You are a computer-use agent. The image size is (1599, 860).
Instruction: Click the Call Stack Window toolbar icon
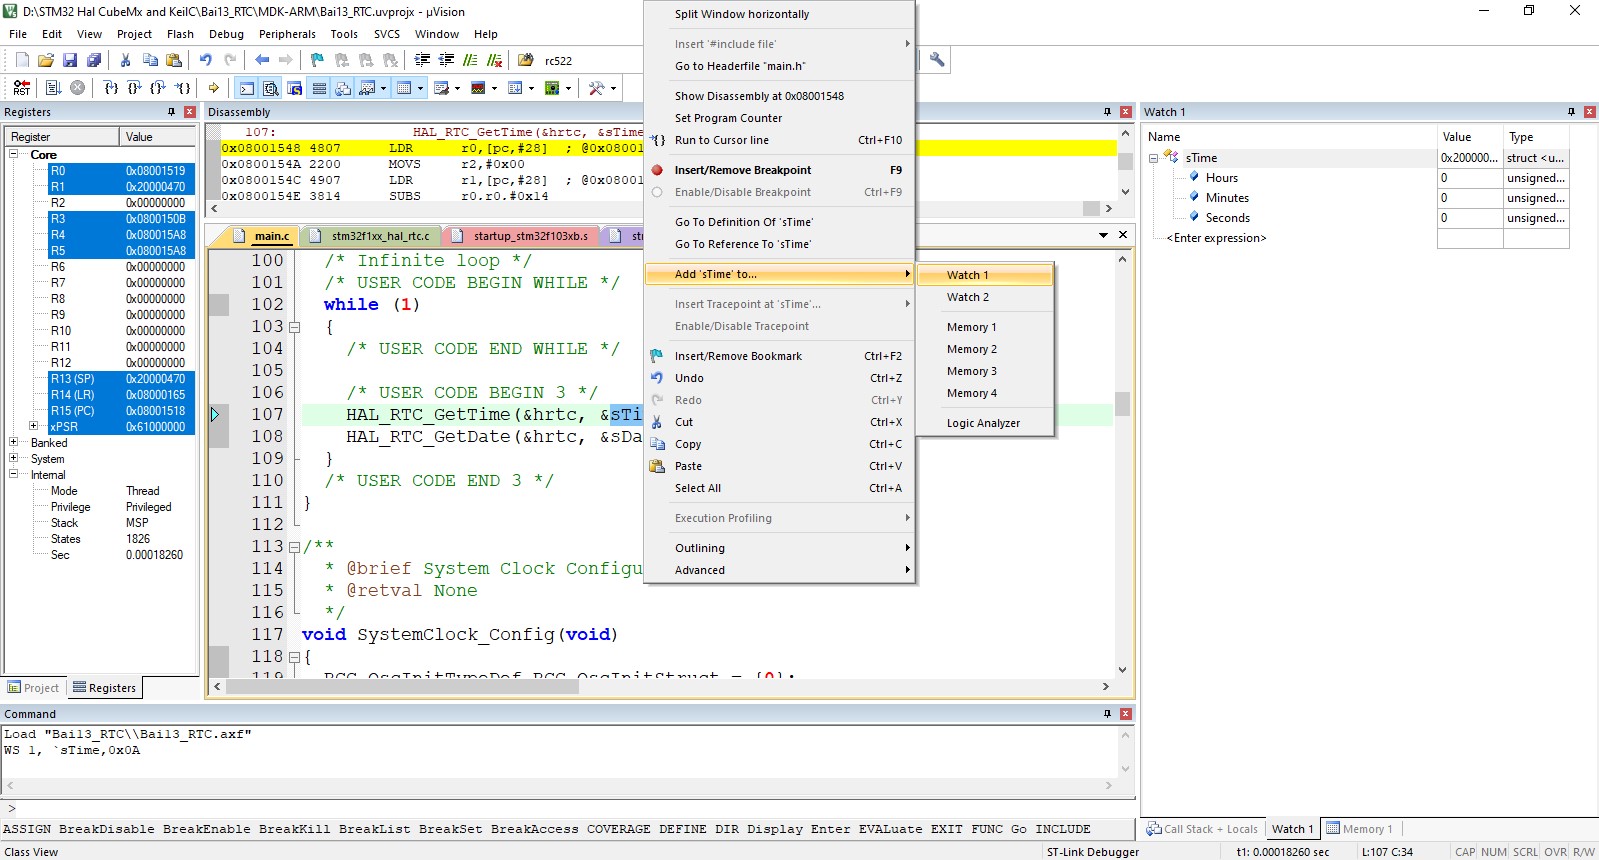pyautogui.click(x=343, y=88)
